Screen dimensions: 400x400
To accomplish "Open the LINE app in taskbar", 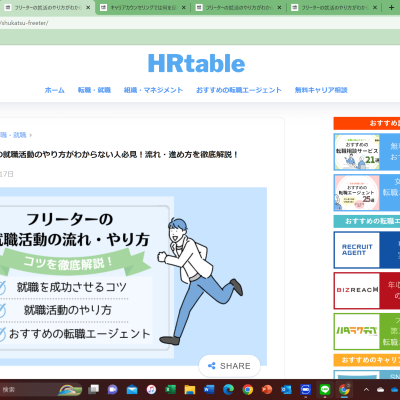I will click(x=325, y=389).
